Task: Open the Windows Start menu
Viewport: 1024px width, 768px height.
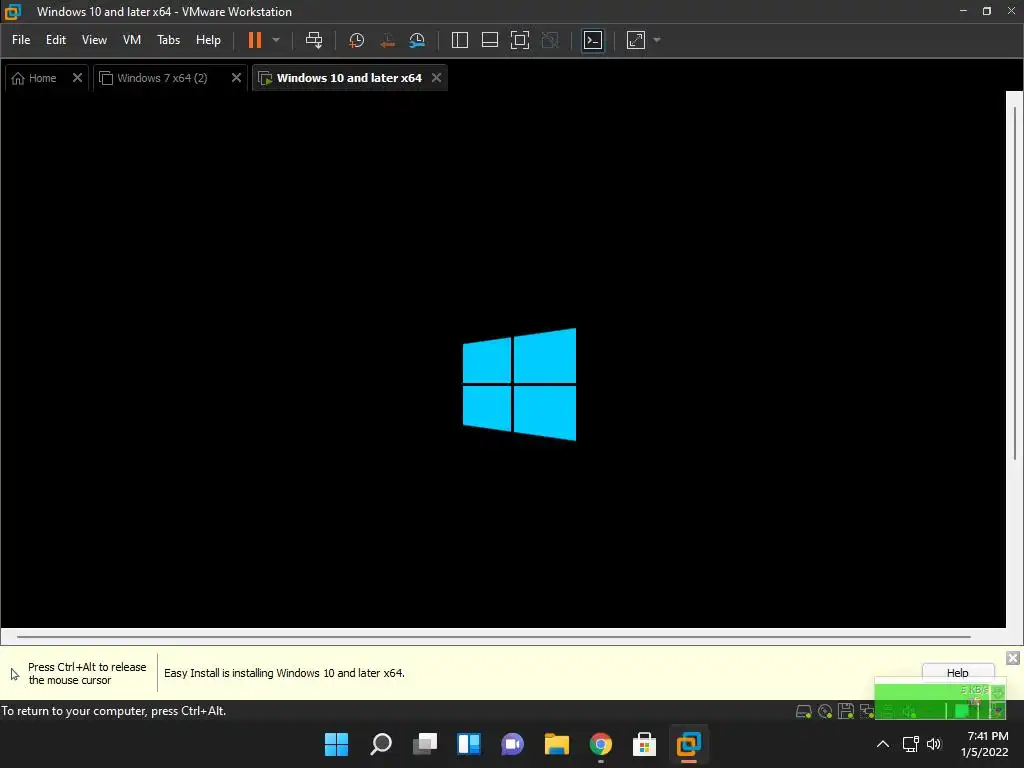Action: [336, 744]
